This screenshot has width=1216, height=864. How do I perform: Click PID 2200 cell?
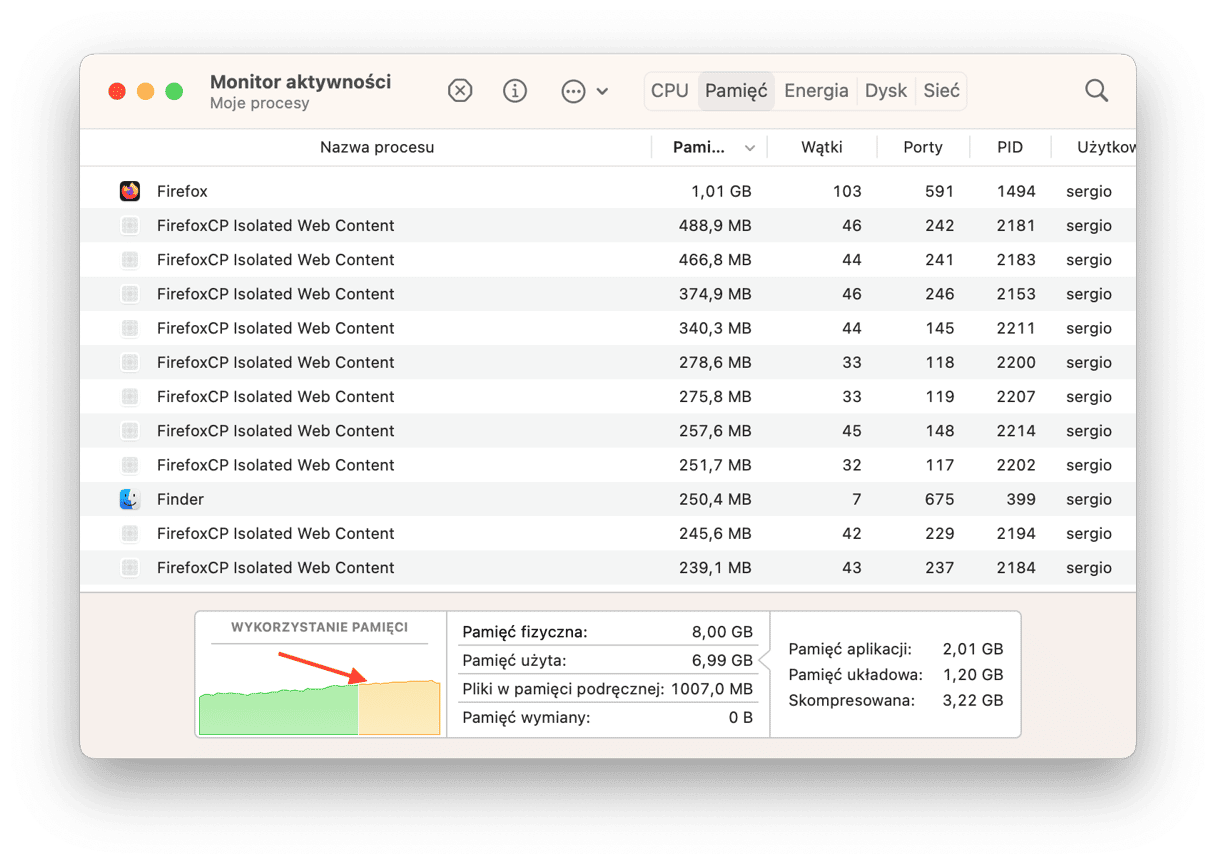pyautogui.click(x=1016, y=362)
